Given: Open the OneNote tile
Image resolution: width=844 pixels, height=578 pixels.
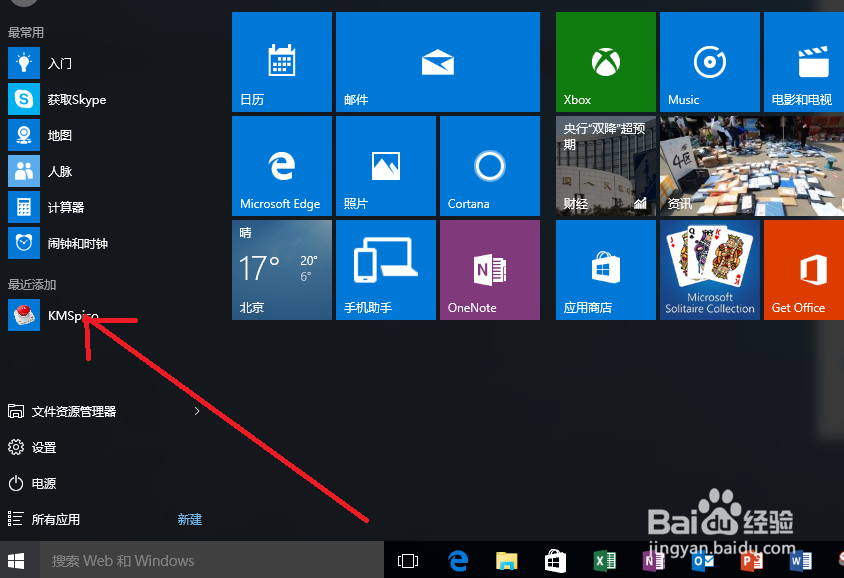Looking at the screenshot, I should [490, 270].
